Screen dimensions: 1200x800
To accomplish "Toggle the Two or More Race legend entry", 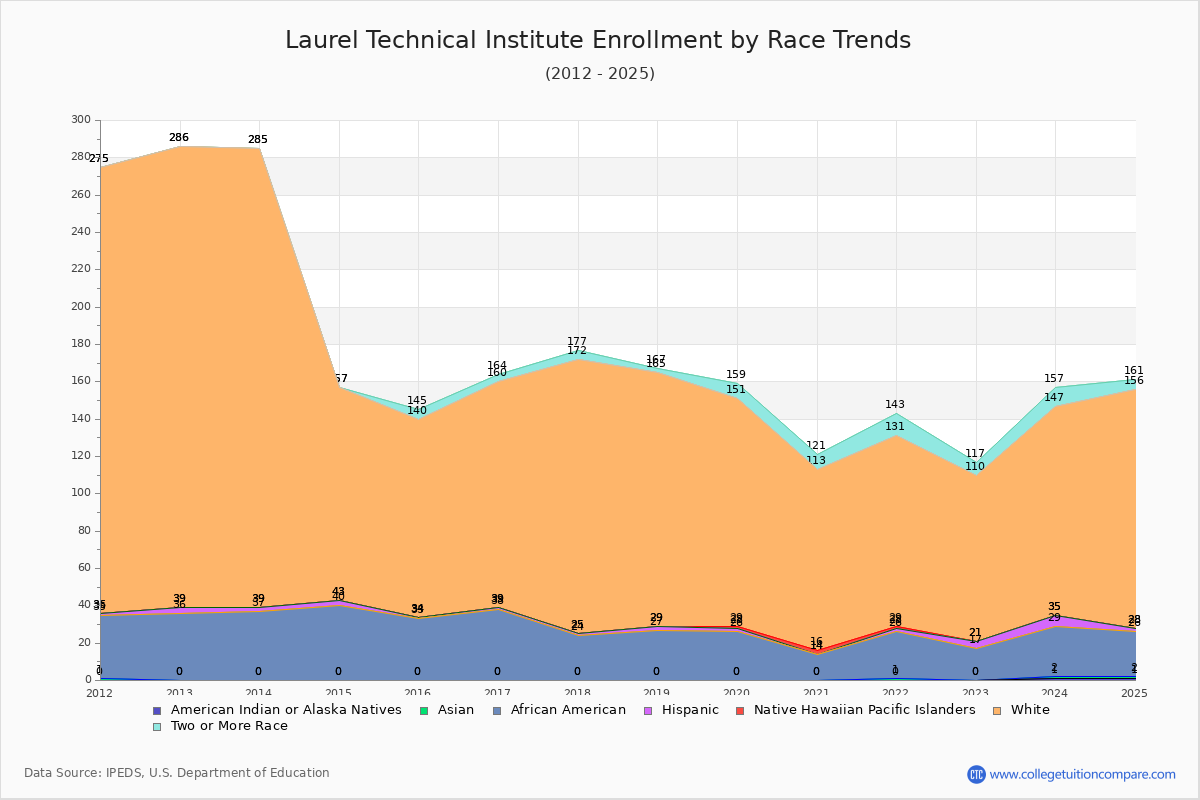I will point(220,726).
